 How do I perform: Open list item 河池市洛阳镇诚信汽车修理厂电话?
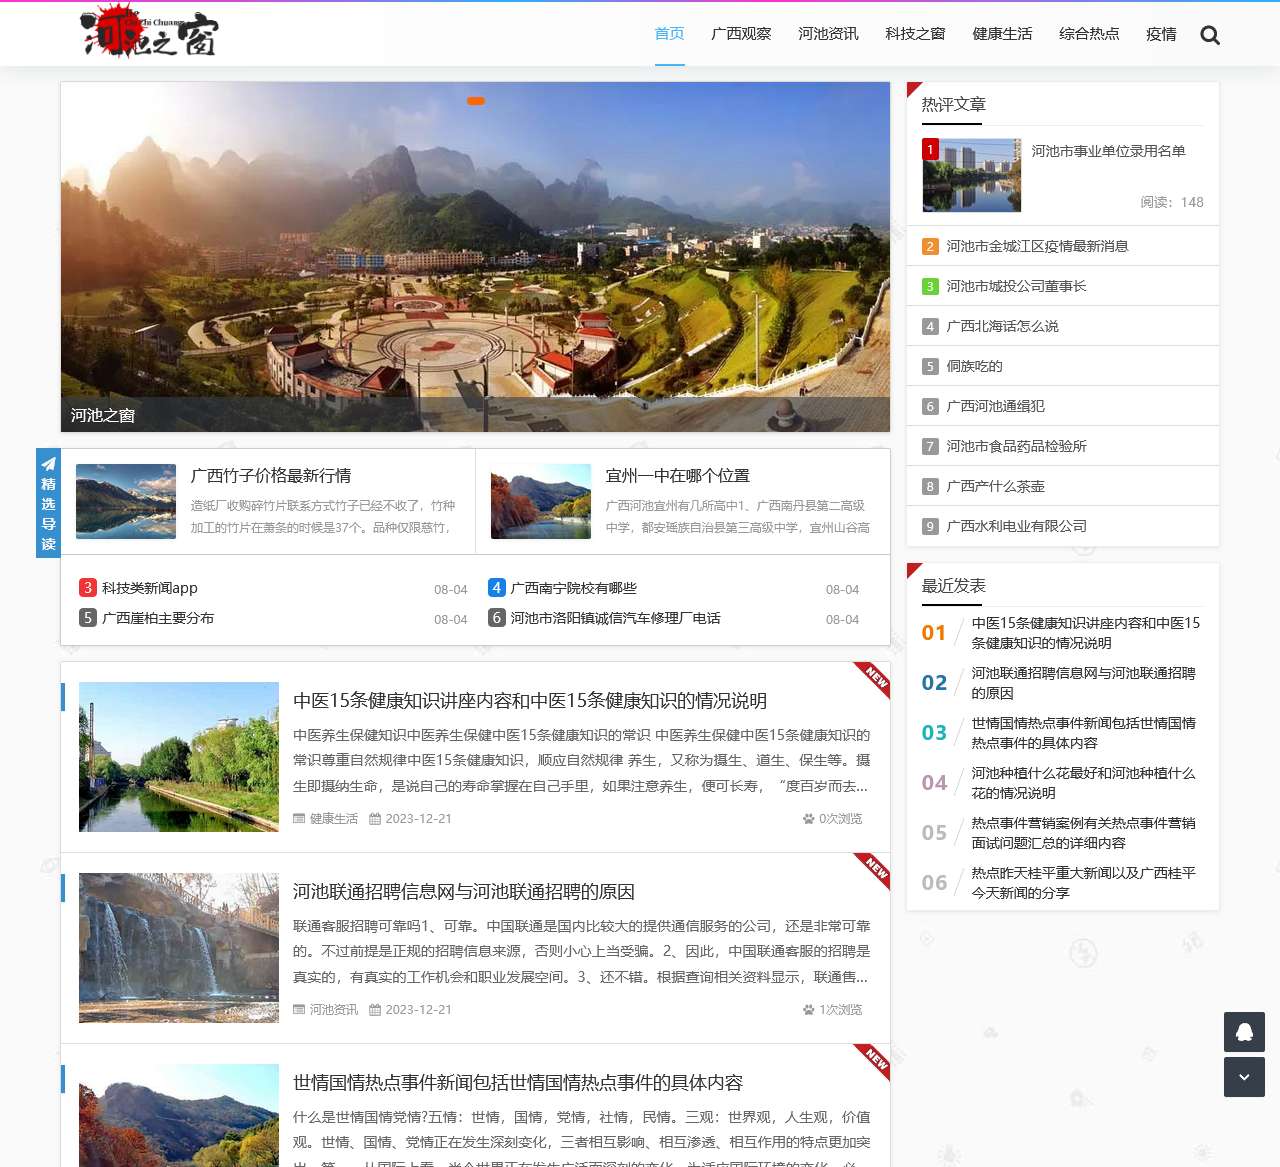tap(616, 618)
